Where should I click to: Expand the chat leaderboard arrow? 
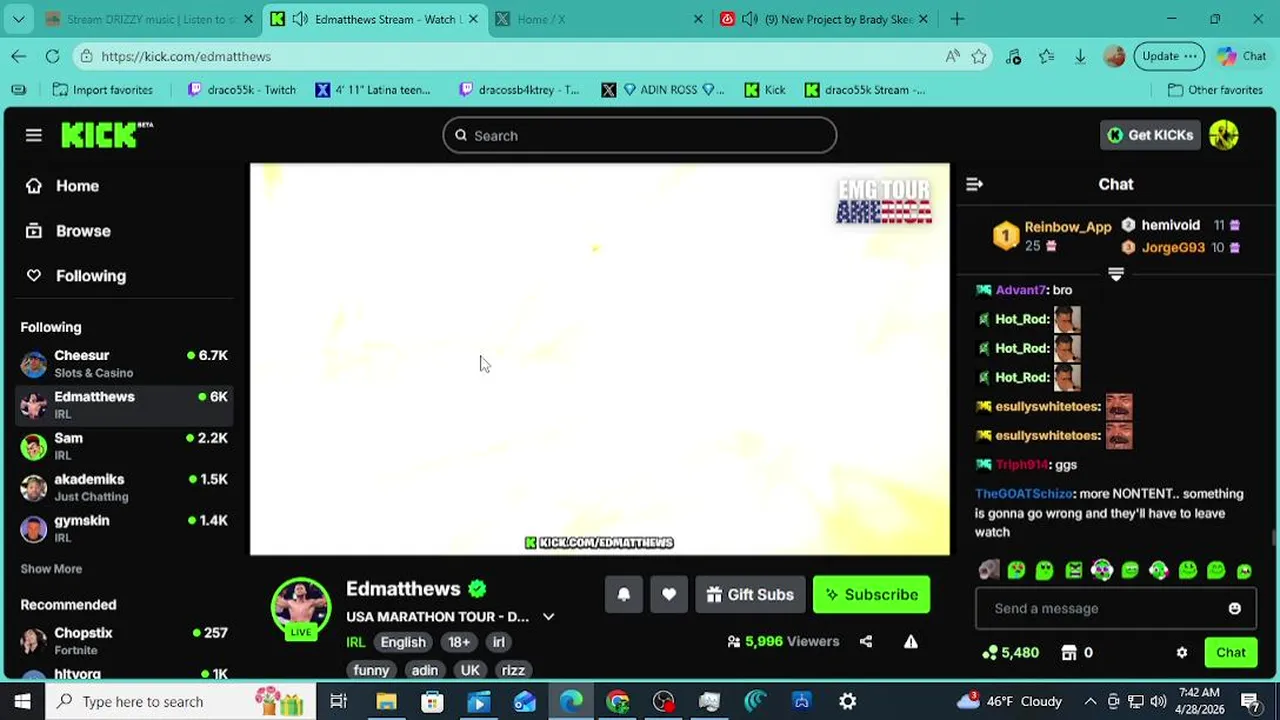1116,274
